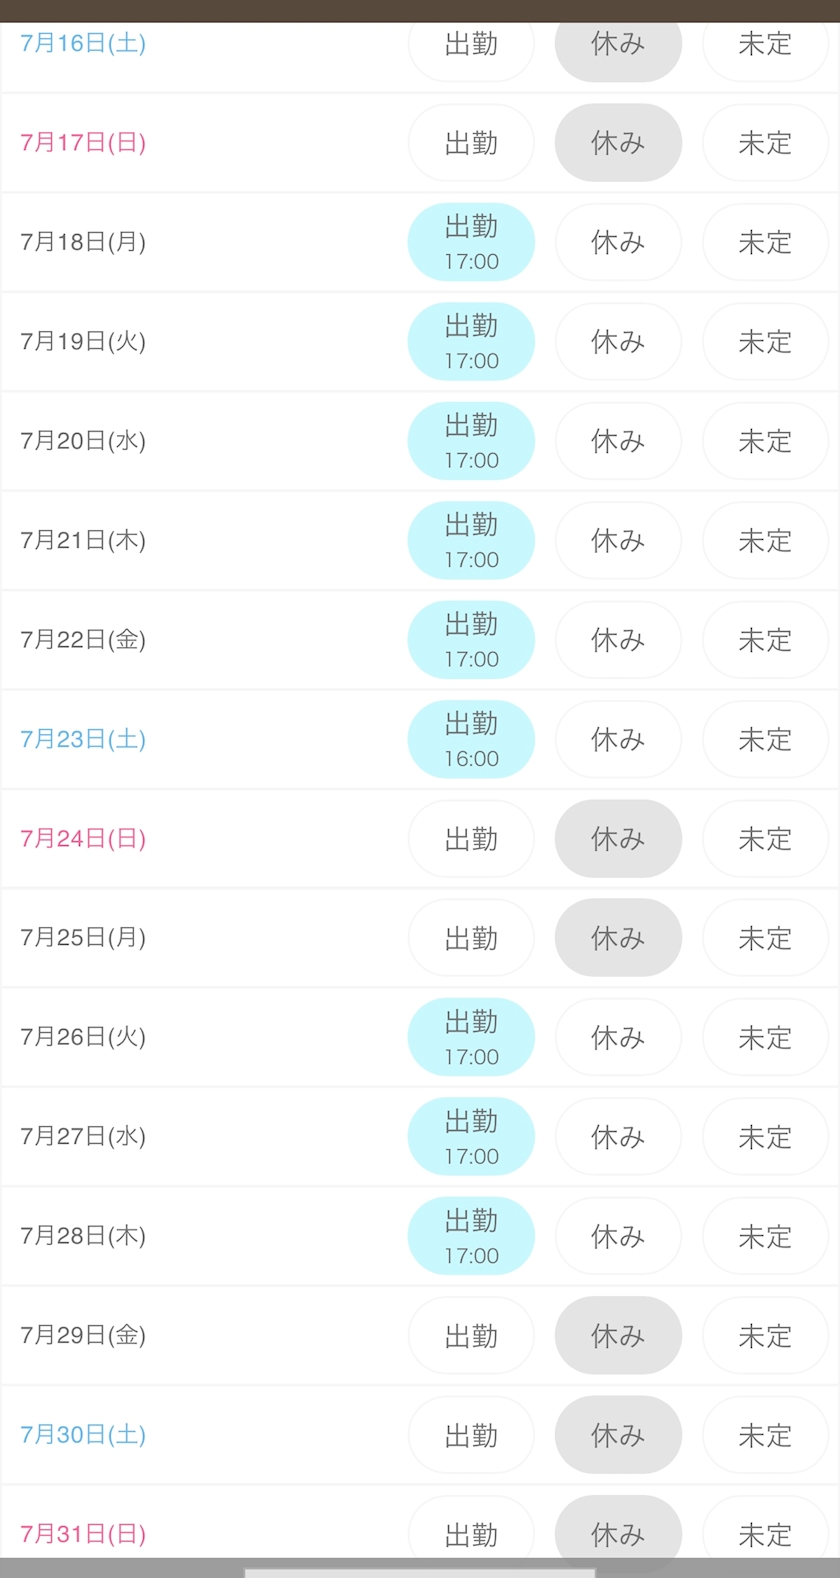Click the 16:00 出勤 button for 7月23日(土)

coord(471,740)
